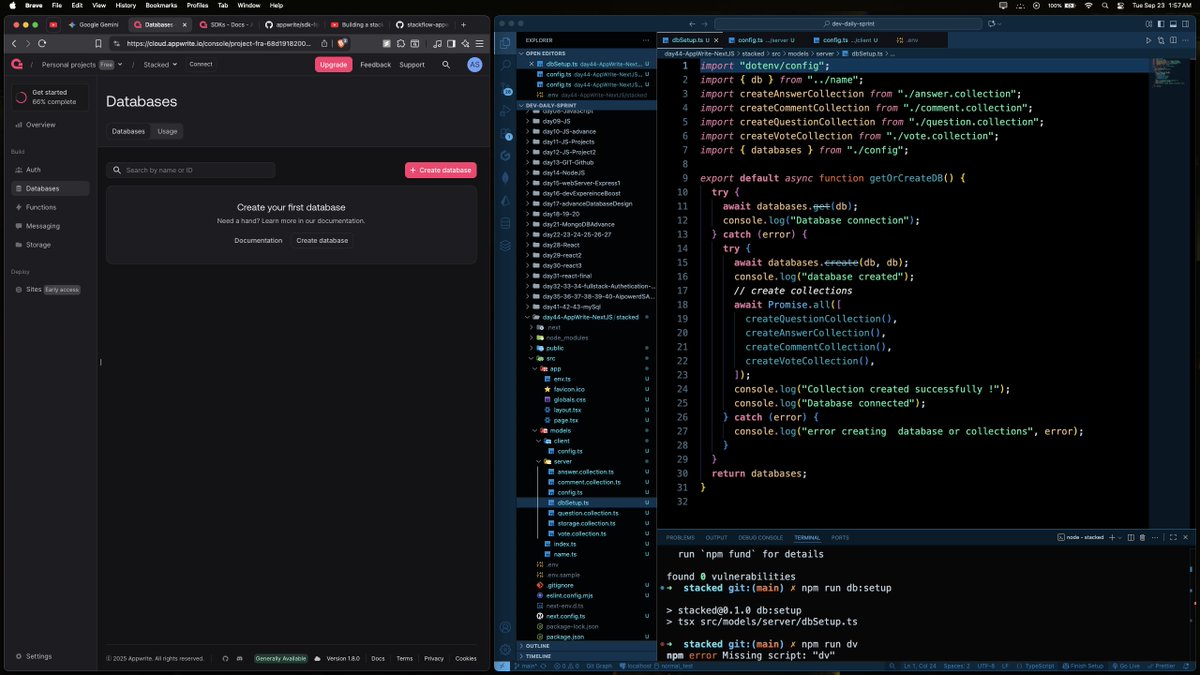Viewport: 1200px width, 675px height.
Task: Open Run and Debug view in VS Code
Action: point(506,112)
